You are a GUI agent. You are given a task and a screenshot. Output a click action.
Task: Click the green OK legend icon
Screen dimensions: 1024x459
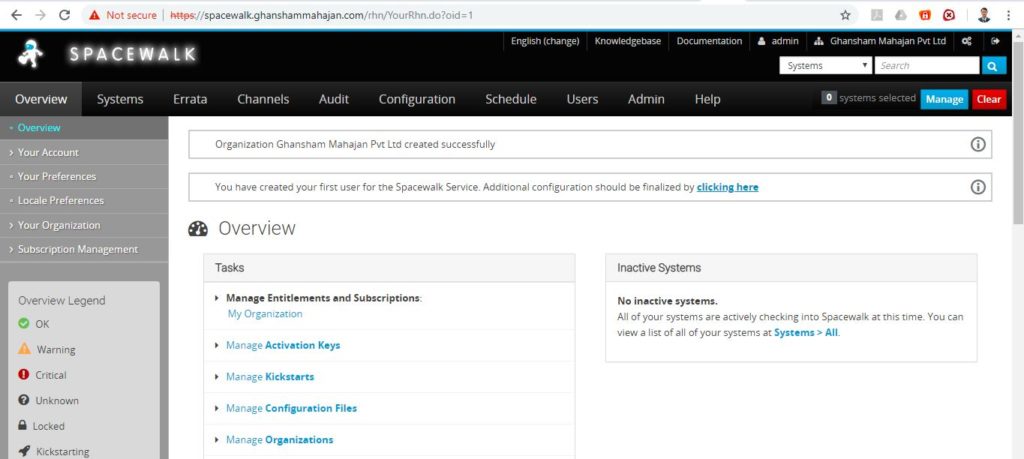[24, 324]
